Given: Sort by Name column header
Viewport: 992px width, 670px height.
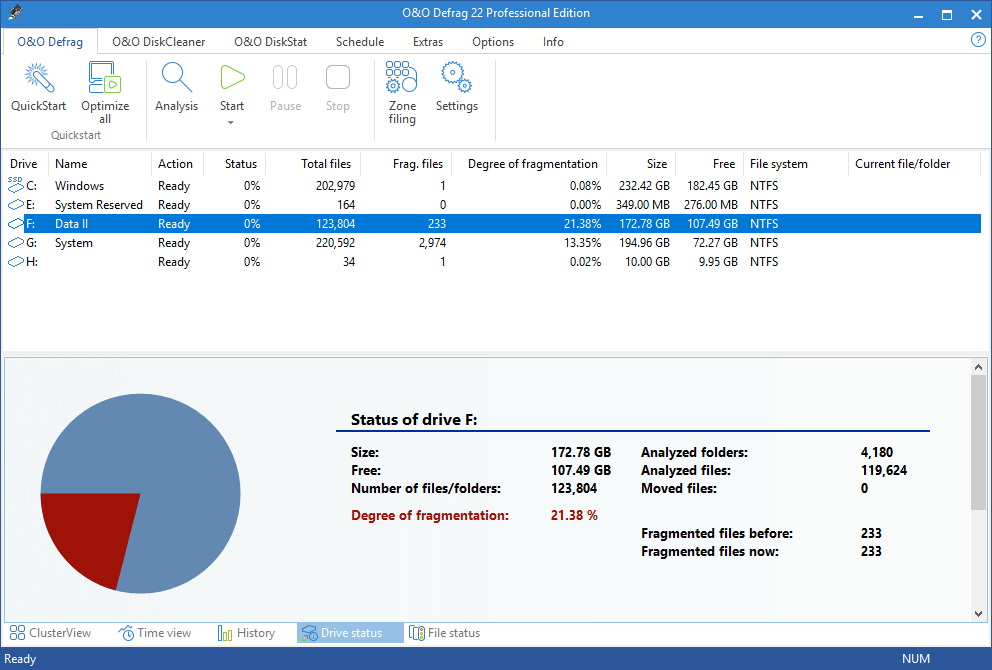Looking at the screenshot, I should click(x=100, y=164).
